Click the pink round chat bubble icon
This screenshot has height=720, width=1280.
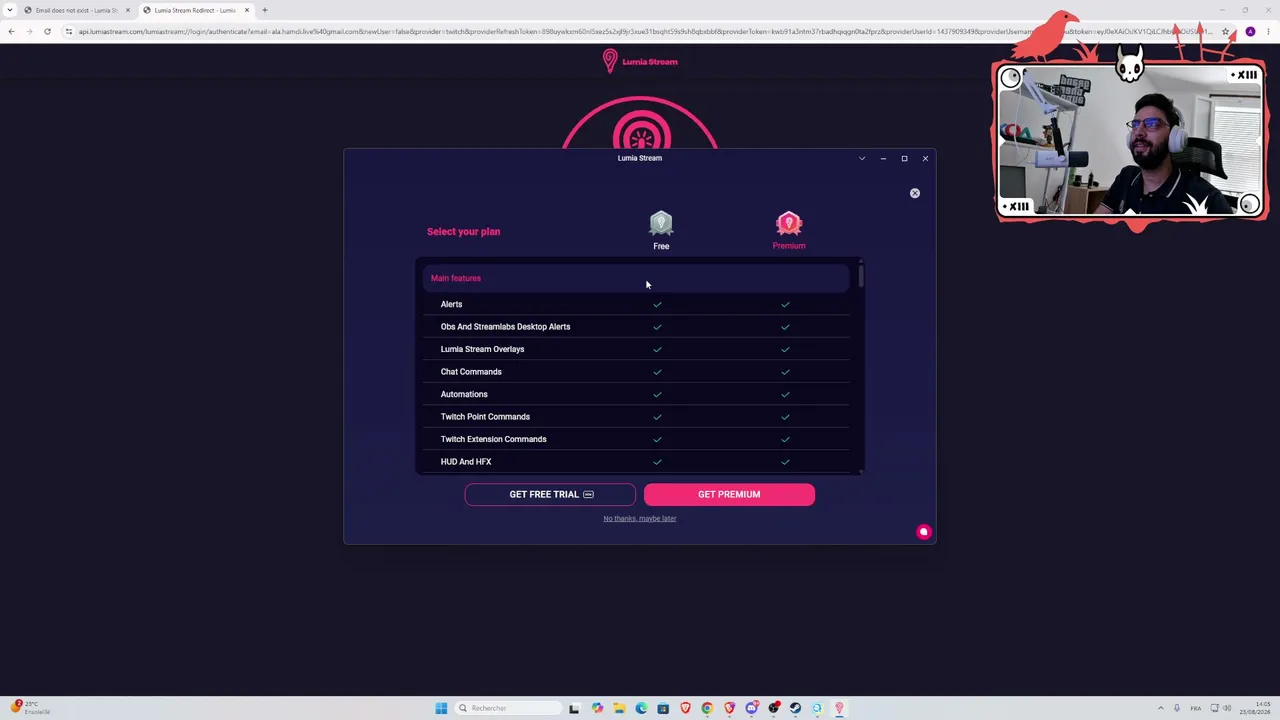(x=924, y=532)
